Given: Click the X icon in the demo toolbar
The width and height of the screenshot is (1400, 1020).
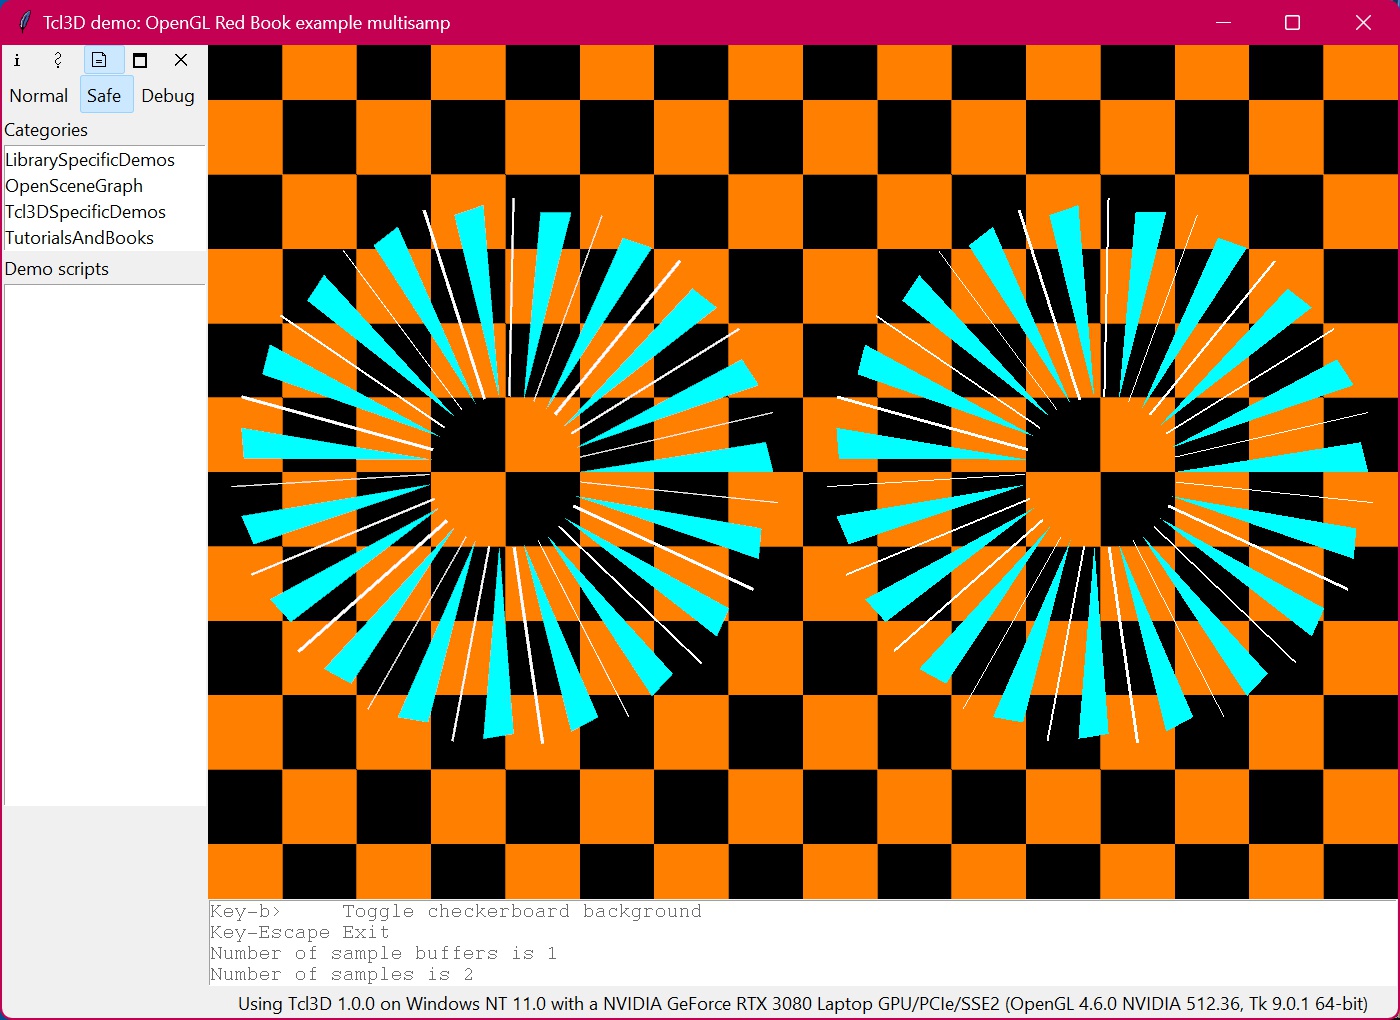Looking at the screenshot, I should [181, 60].
